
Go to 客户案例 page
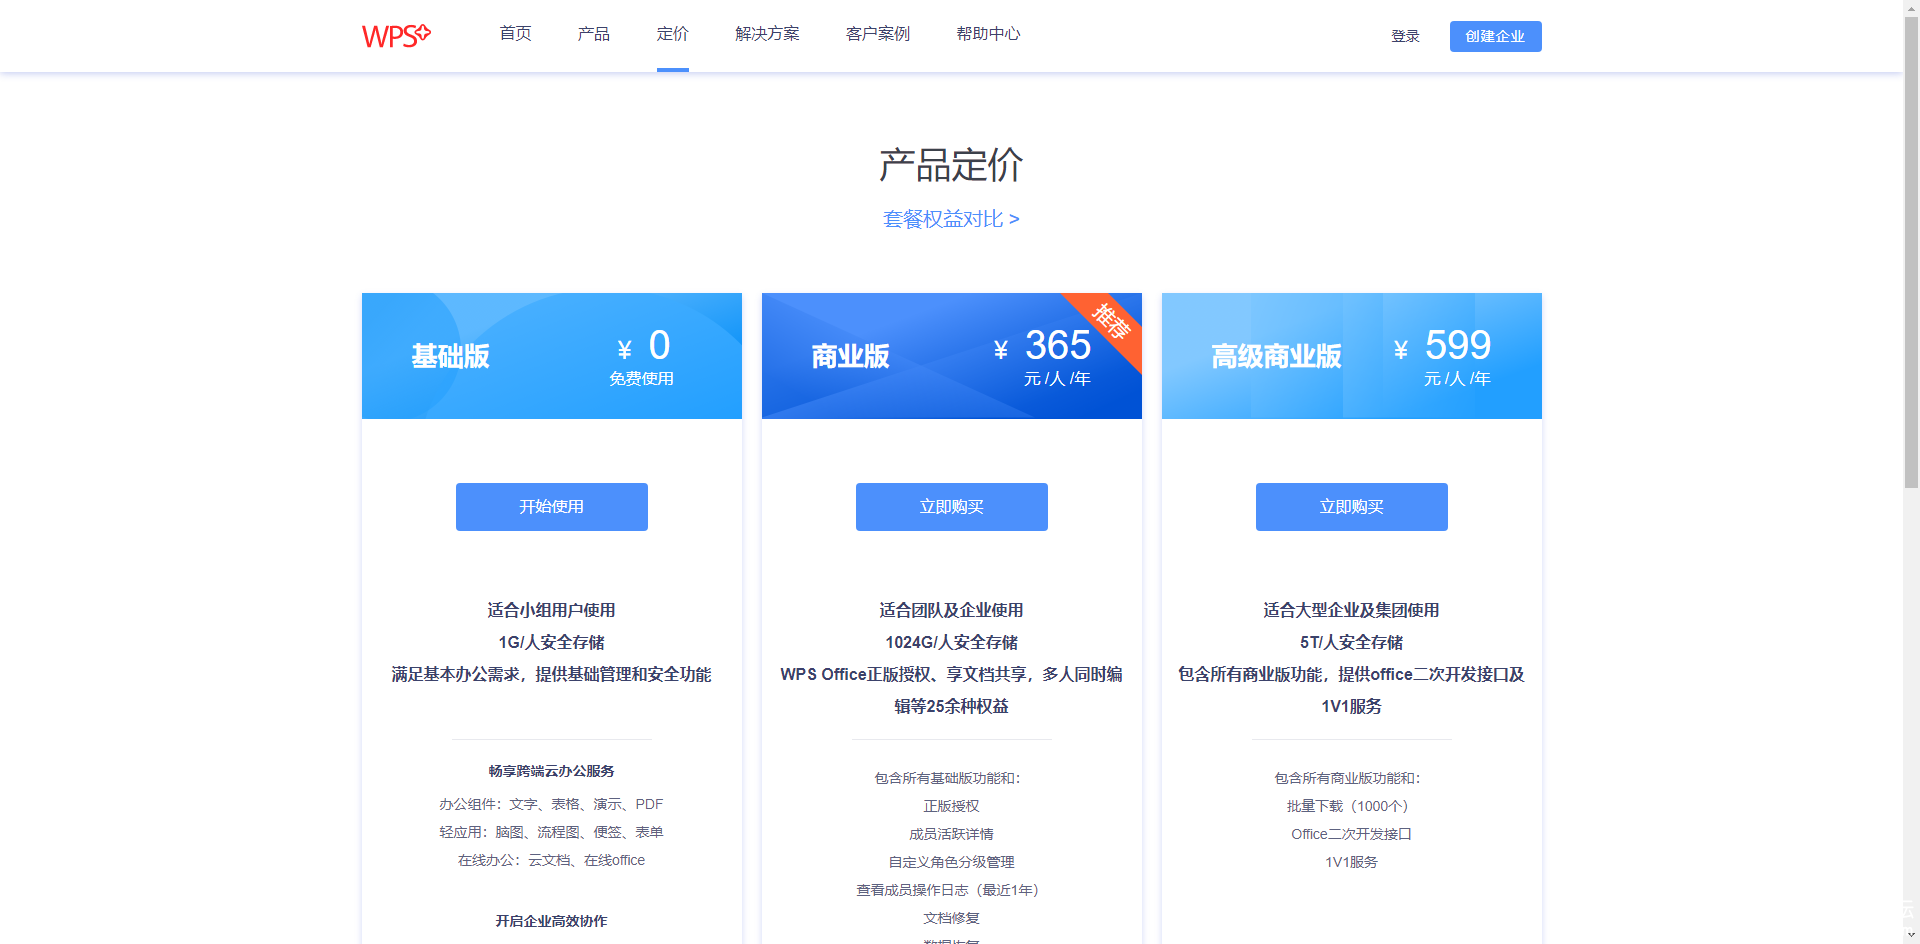point(878,34)
